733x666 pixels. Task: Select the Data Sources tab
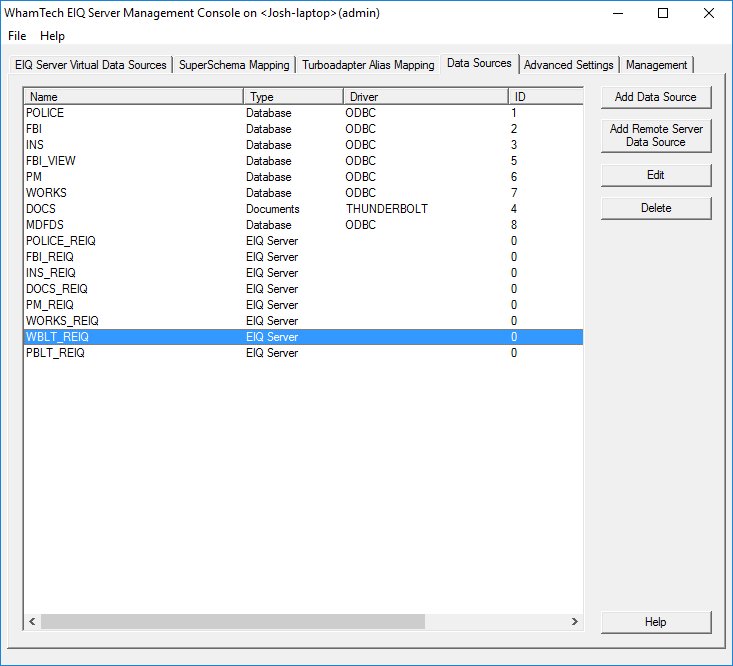coord(479,63)
